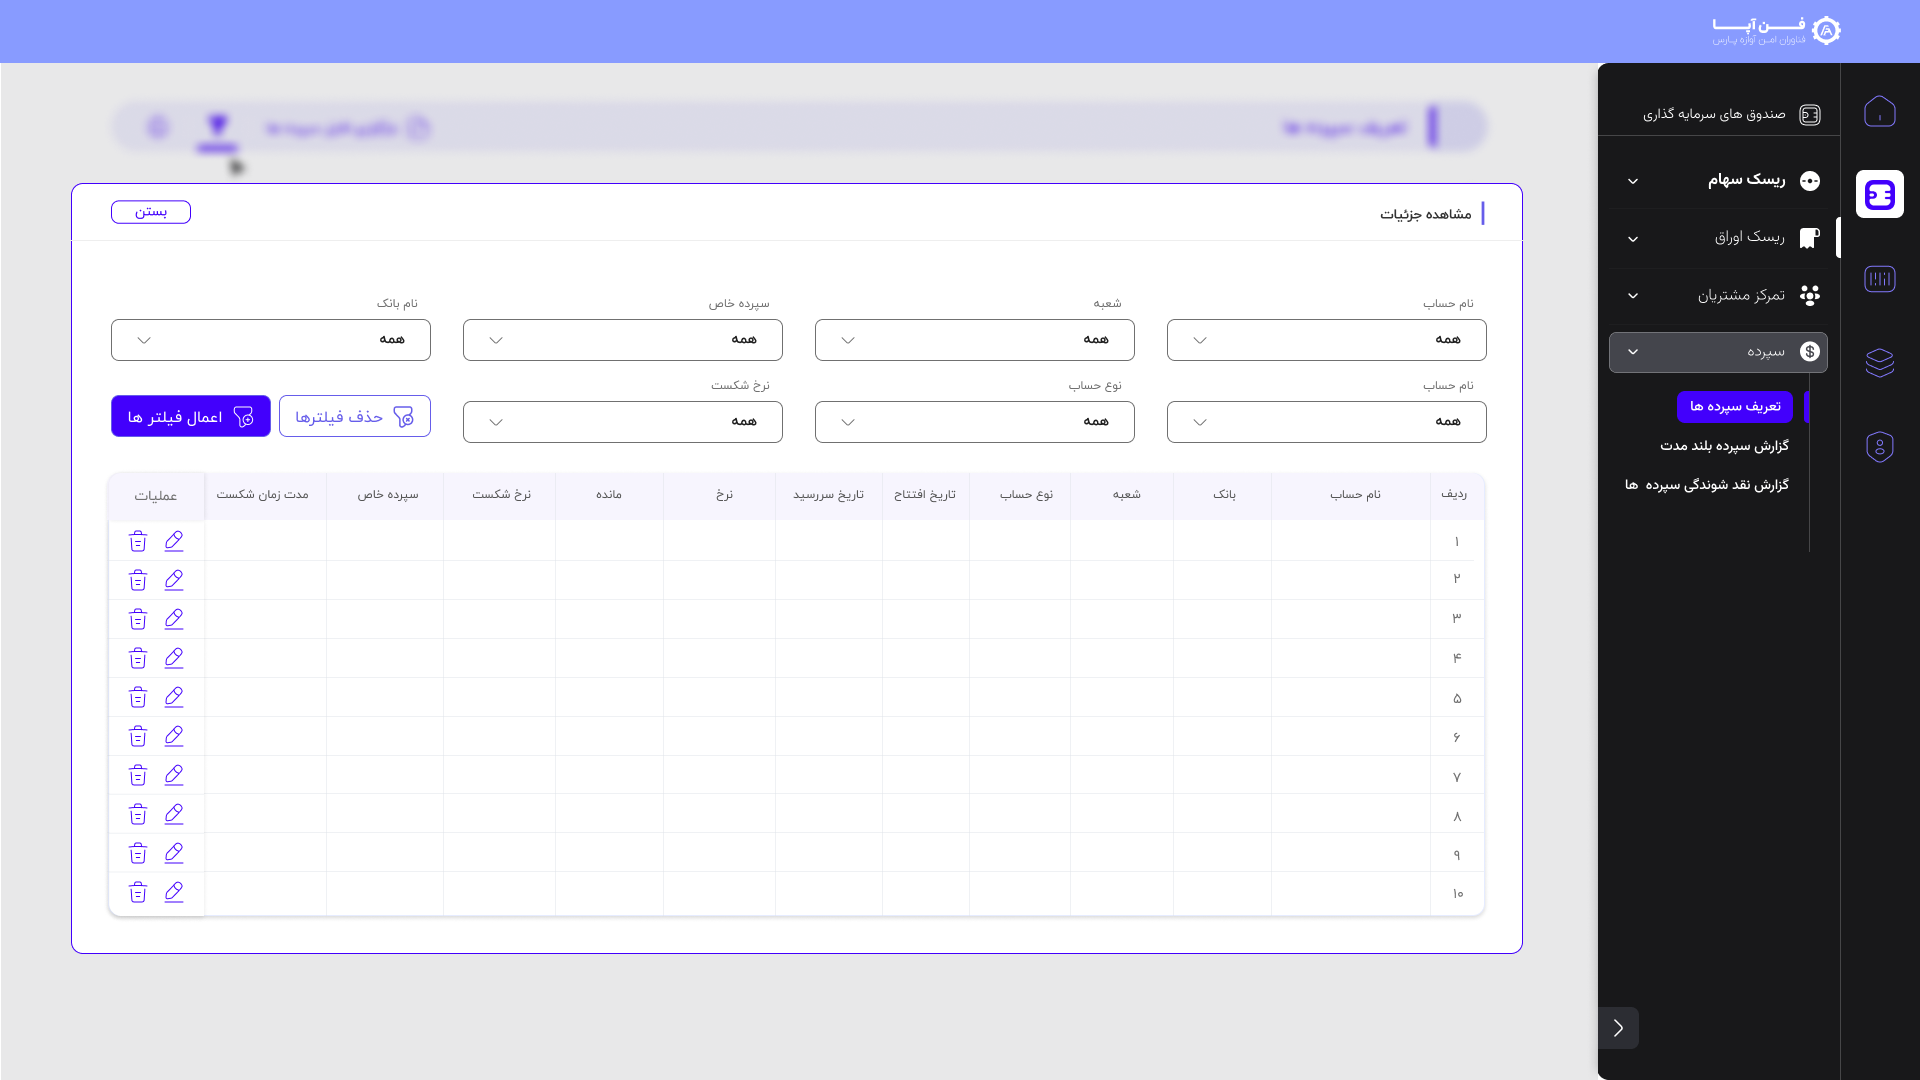Edit row ۸ with the pencil icon
This screenshot has height=1080, width=1920.
click(x=174, y=814)
